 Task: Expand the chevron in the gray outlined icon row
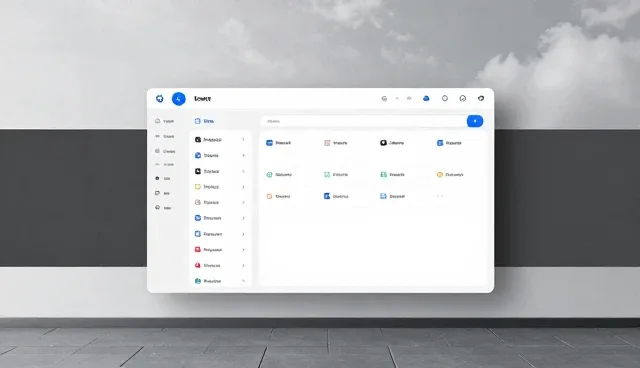(x=243, y=202)
